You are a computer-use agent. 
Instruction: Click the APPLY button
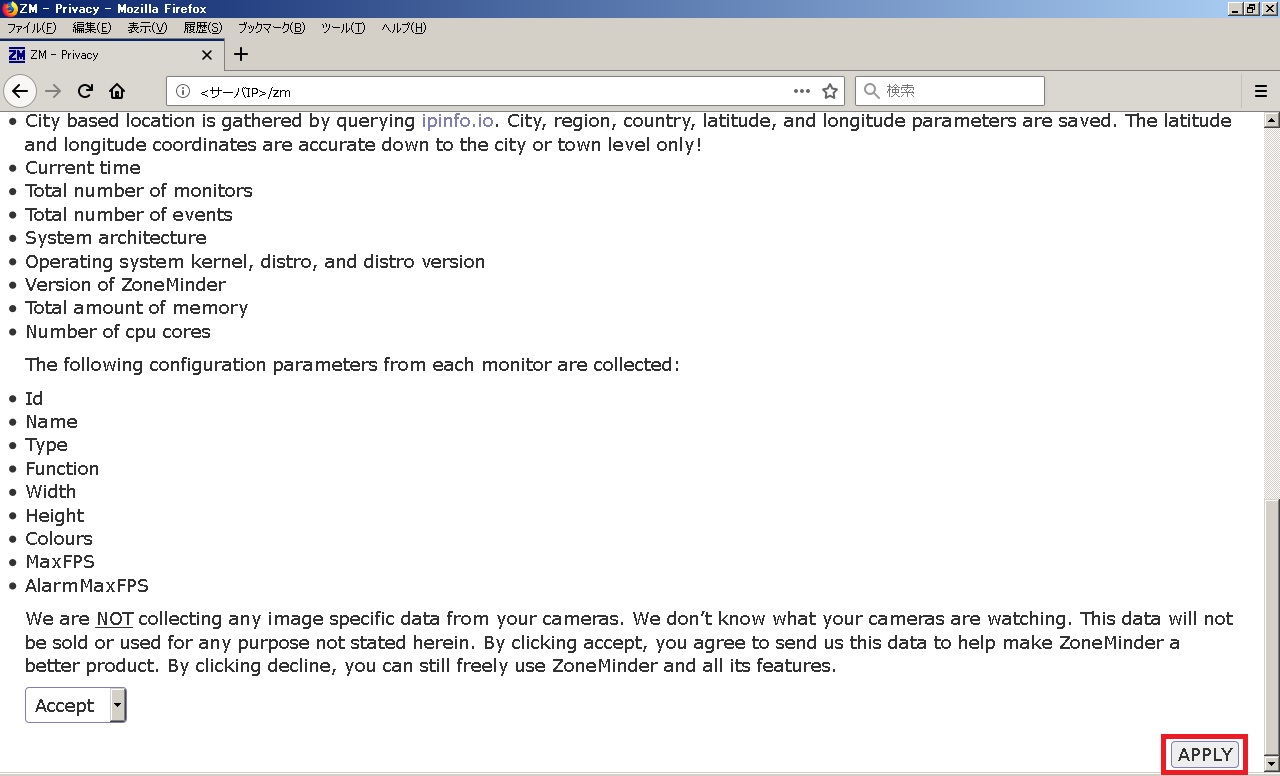click(1205, 755)
